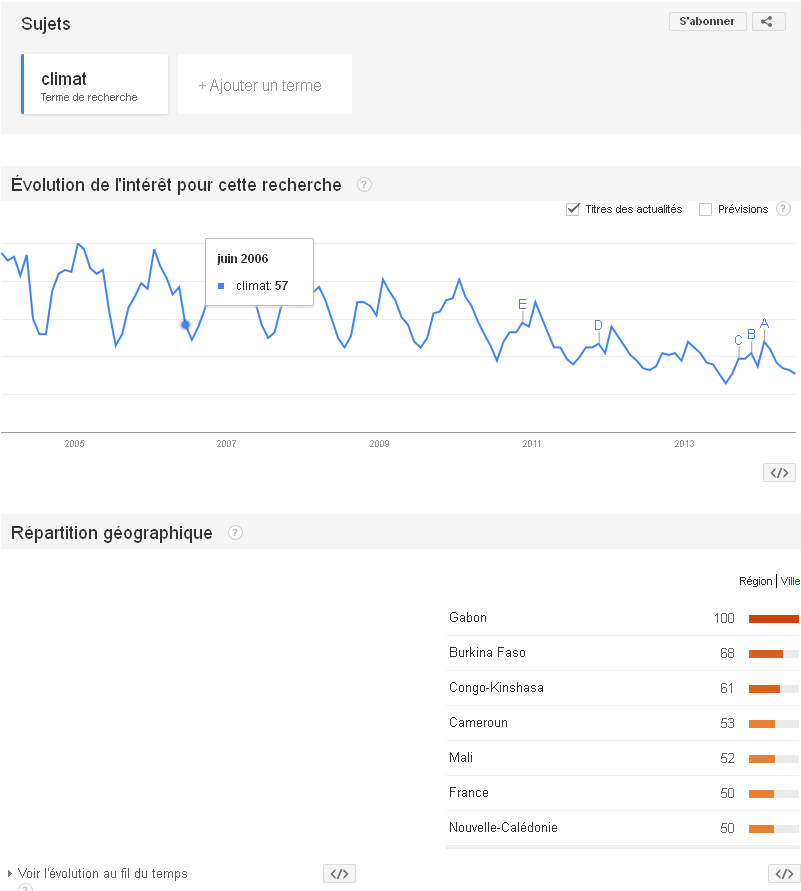The image size is (801, 891).
Task: Click Gabon's red interest bar
Action: click(x=774, y=619)
